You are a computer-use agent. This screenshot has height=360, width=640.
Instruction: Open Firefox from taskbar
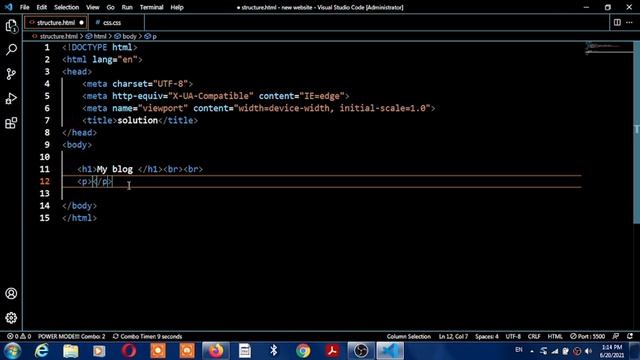(216, 351)
